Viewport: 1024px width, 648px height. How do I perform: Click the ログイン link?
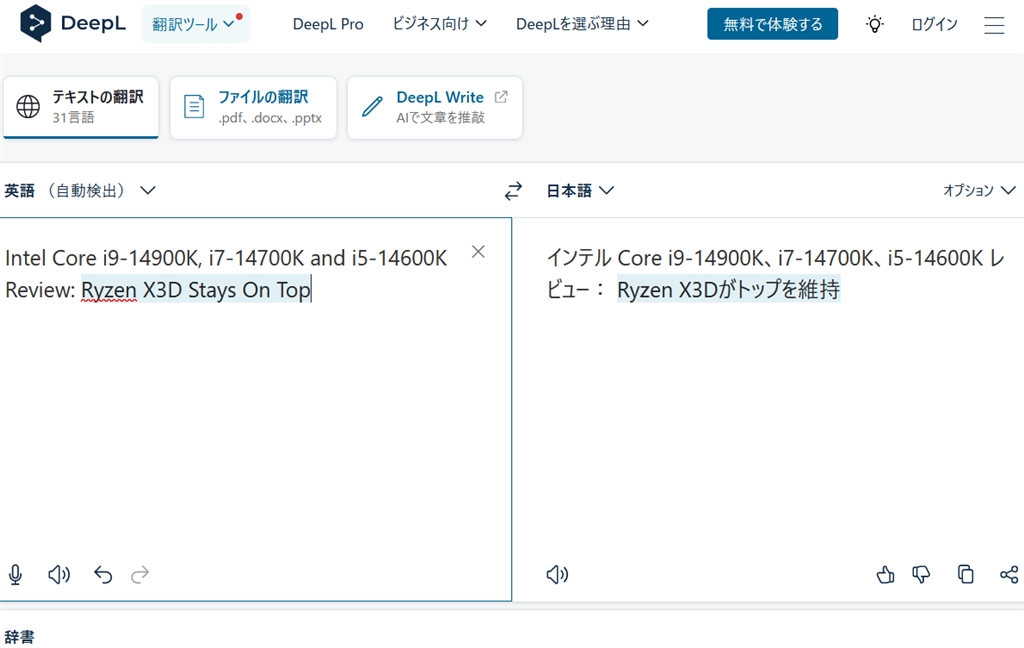click(x=934, y=25)
